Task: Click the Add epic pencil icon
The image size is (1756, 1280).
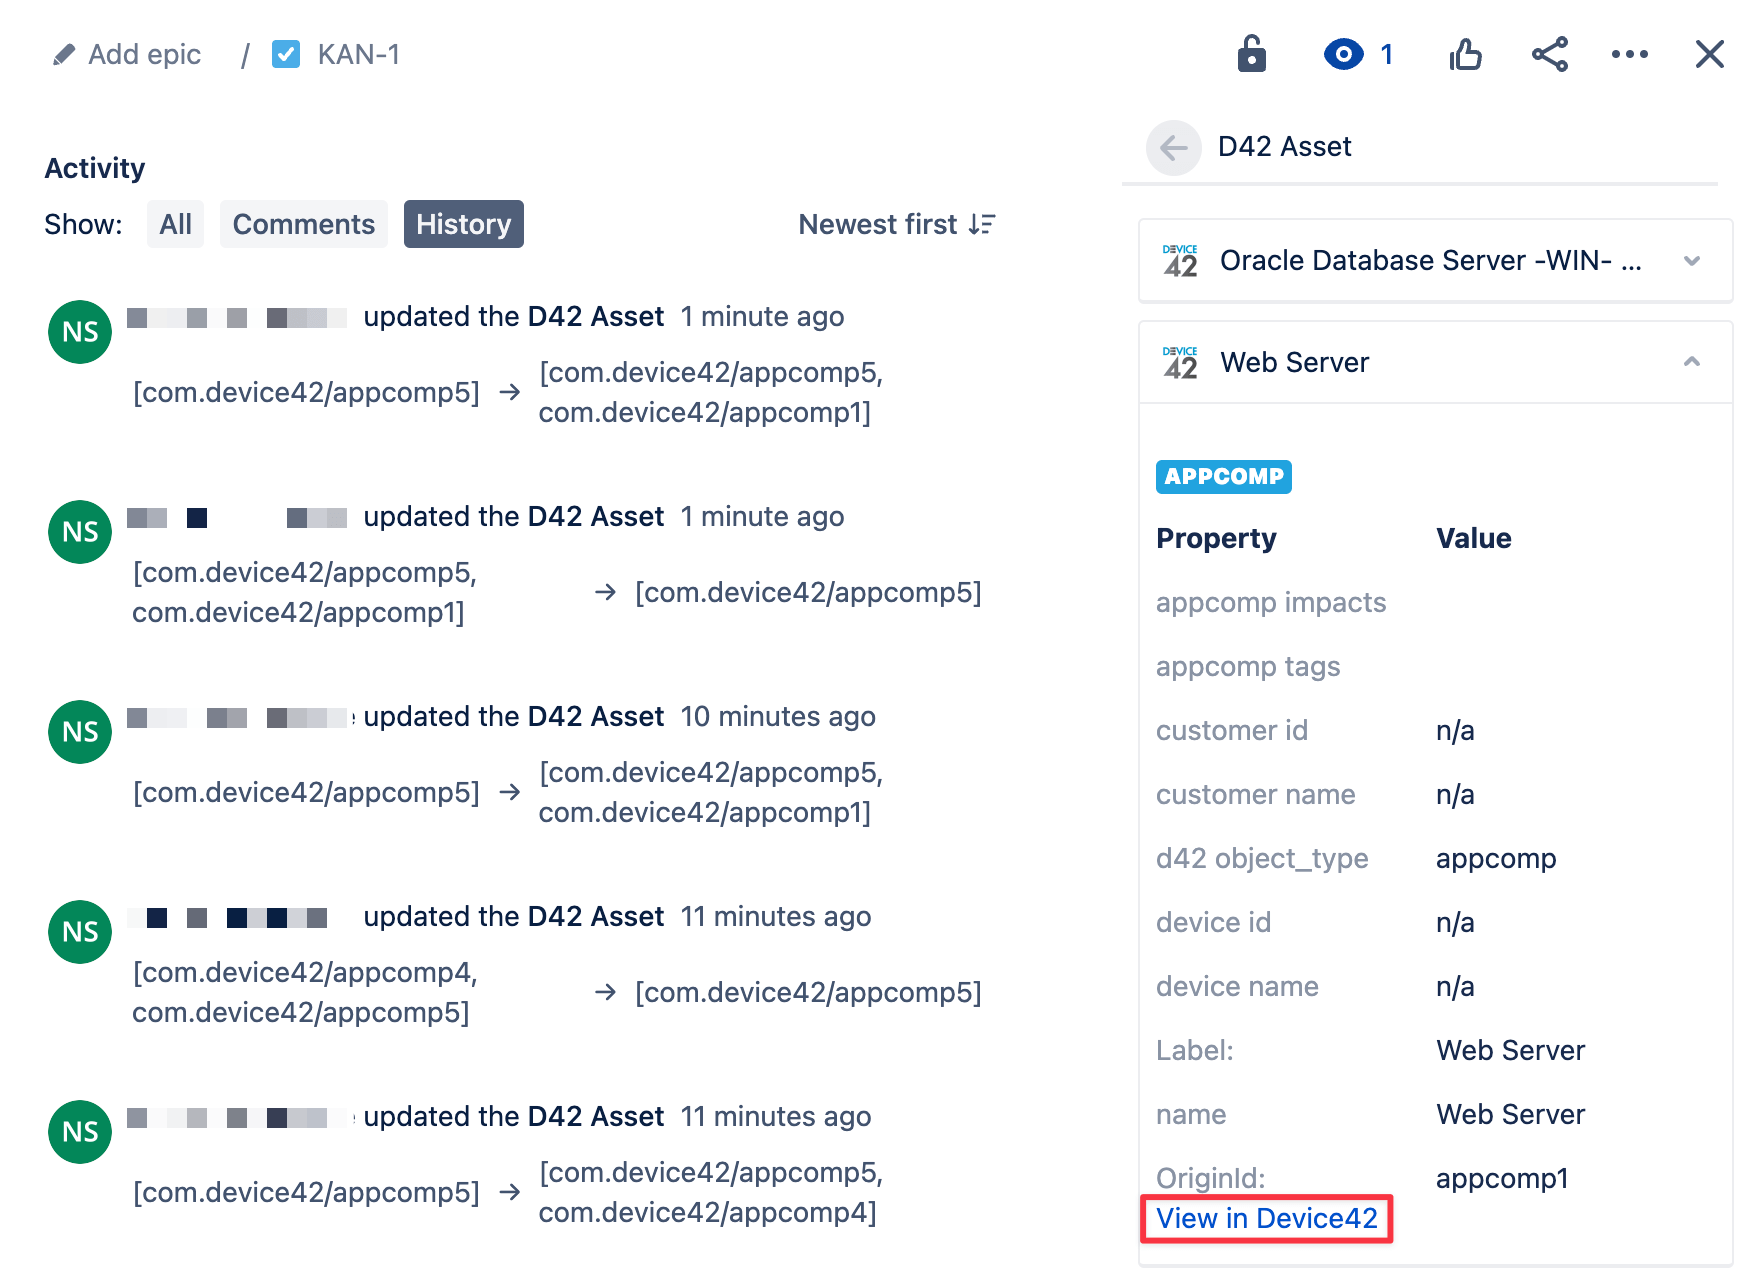Action: [x=63, y=54]
